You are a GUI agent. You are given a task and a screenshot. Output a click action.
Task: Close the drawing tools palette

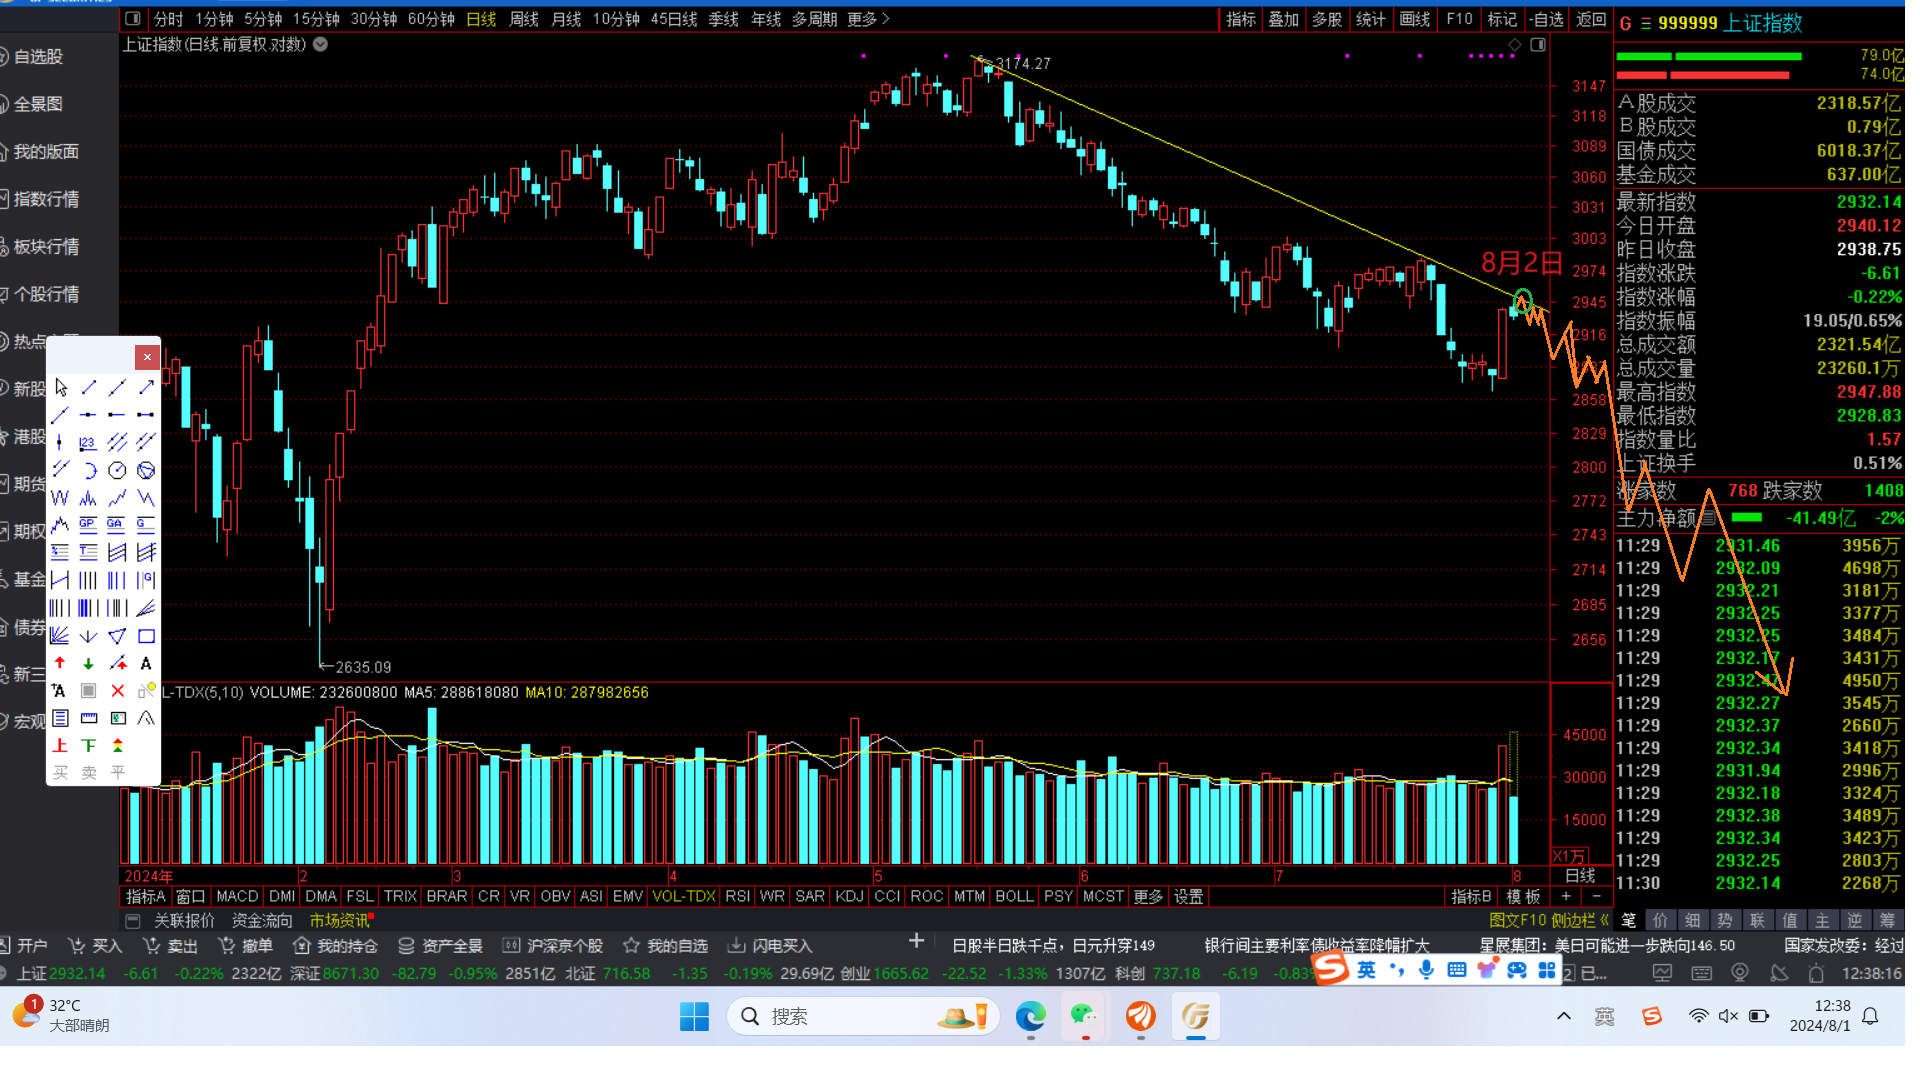(147, 357)
